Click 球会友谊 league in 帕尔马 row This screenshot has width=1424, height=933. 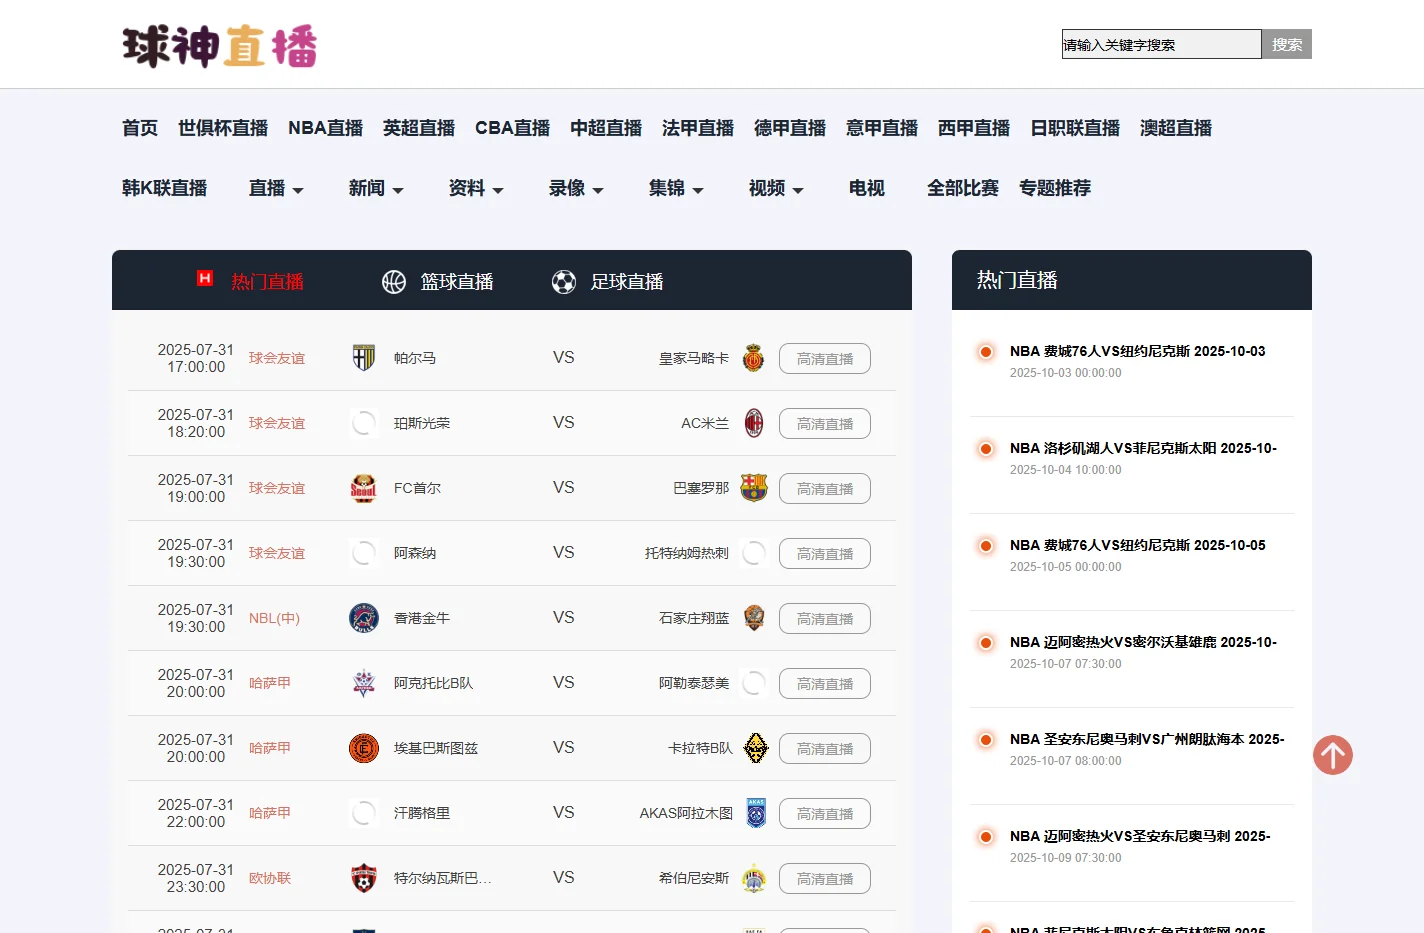277,358
